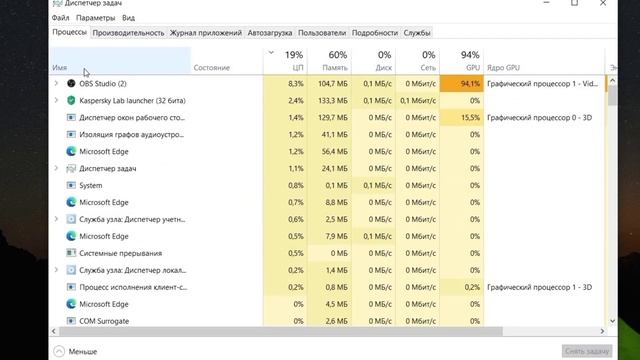Image resolution: width=640 pixels, height=360 pixels.
Task: Expand the Kaspersky Lab launcher group
Action: coord(56,100)
